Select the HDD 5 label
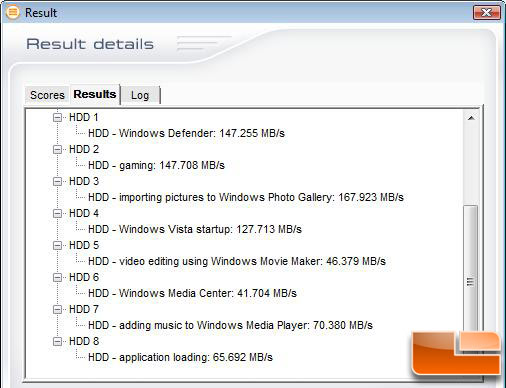The image size is (506, 388). tap(84, 245)
